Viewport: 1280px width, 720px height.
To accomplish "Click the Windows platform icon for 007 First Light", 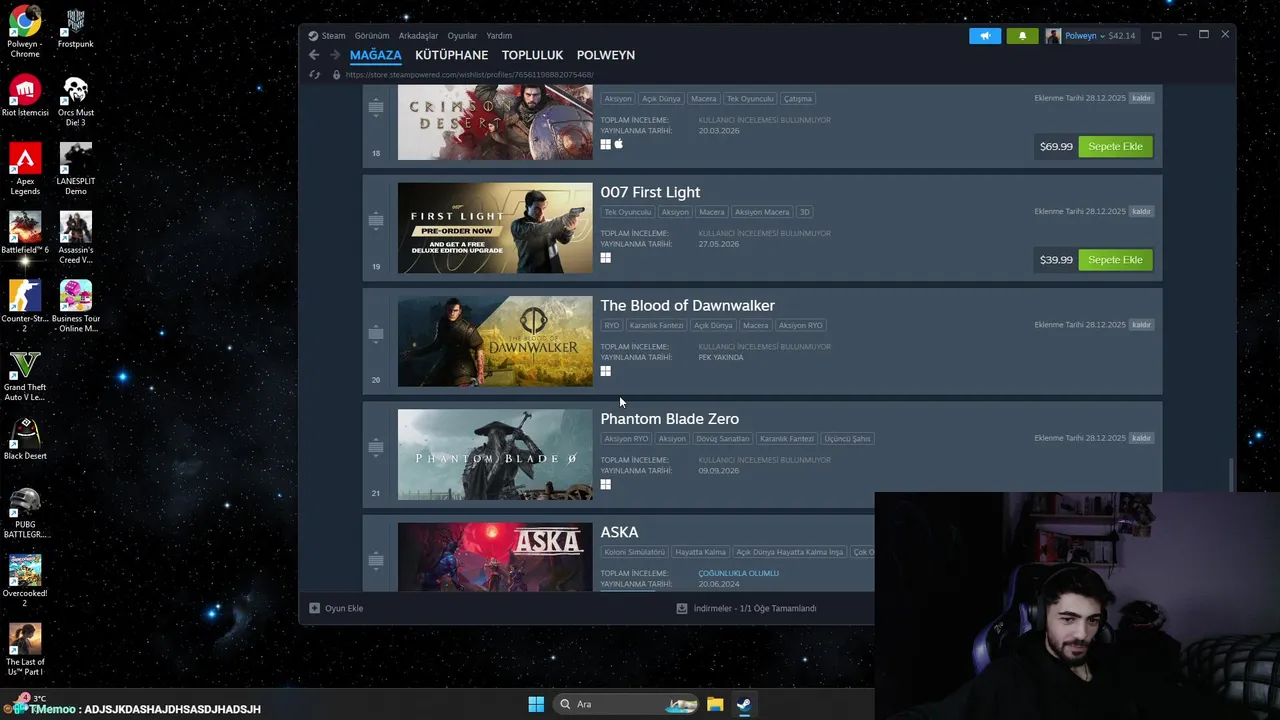I will (x=605, y=258).
